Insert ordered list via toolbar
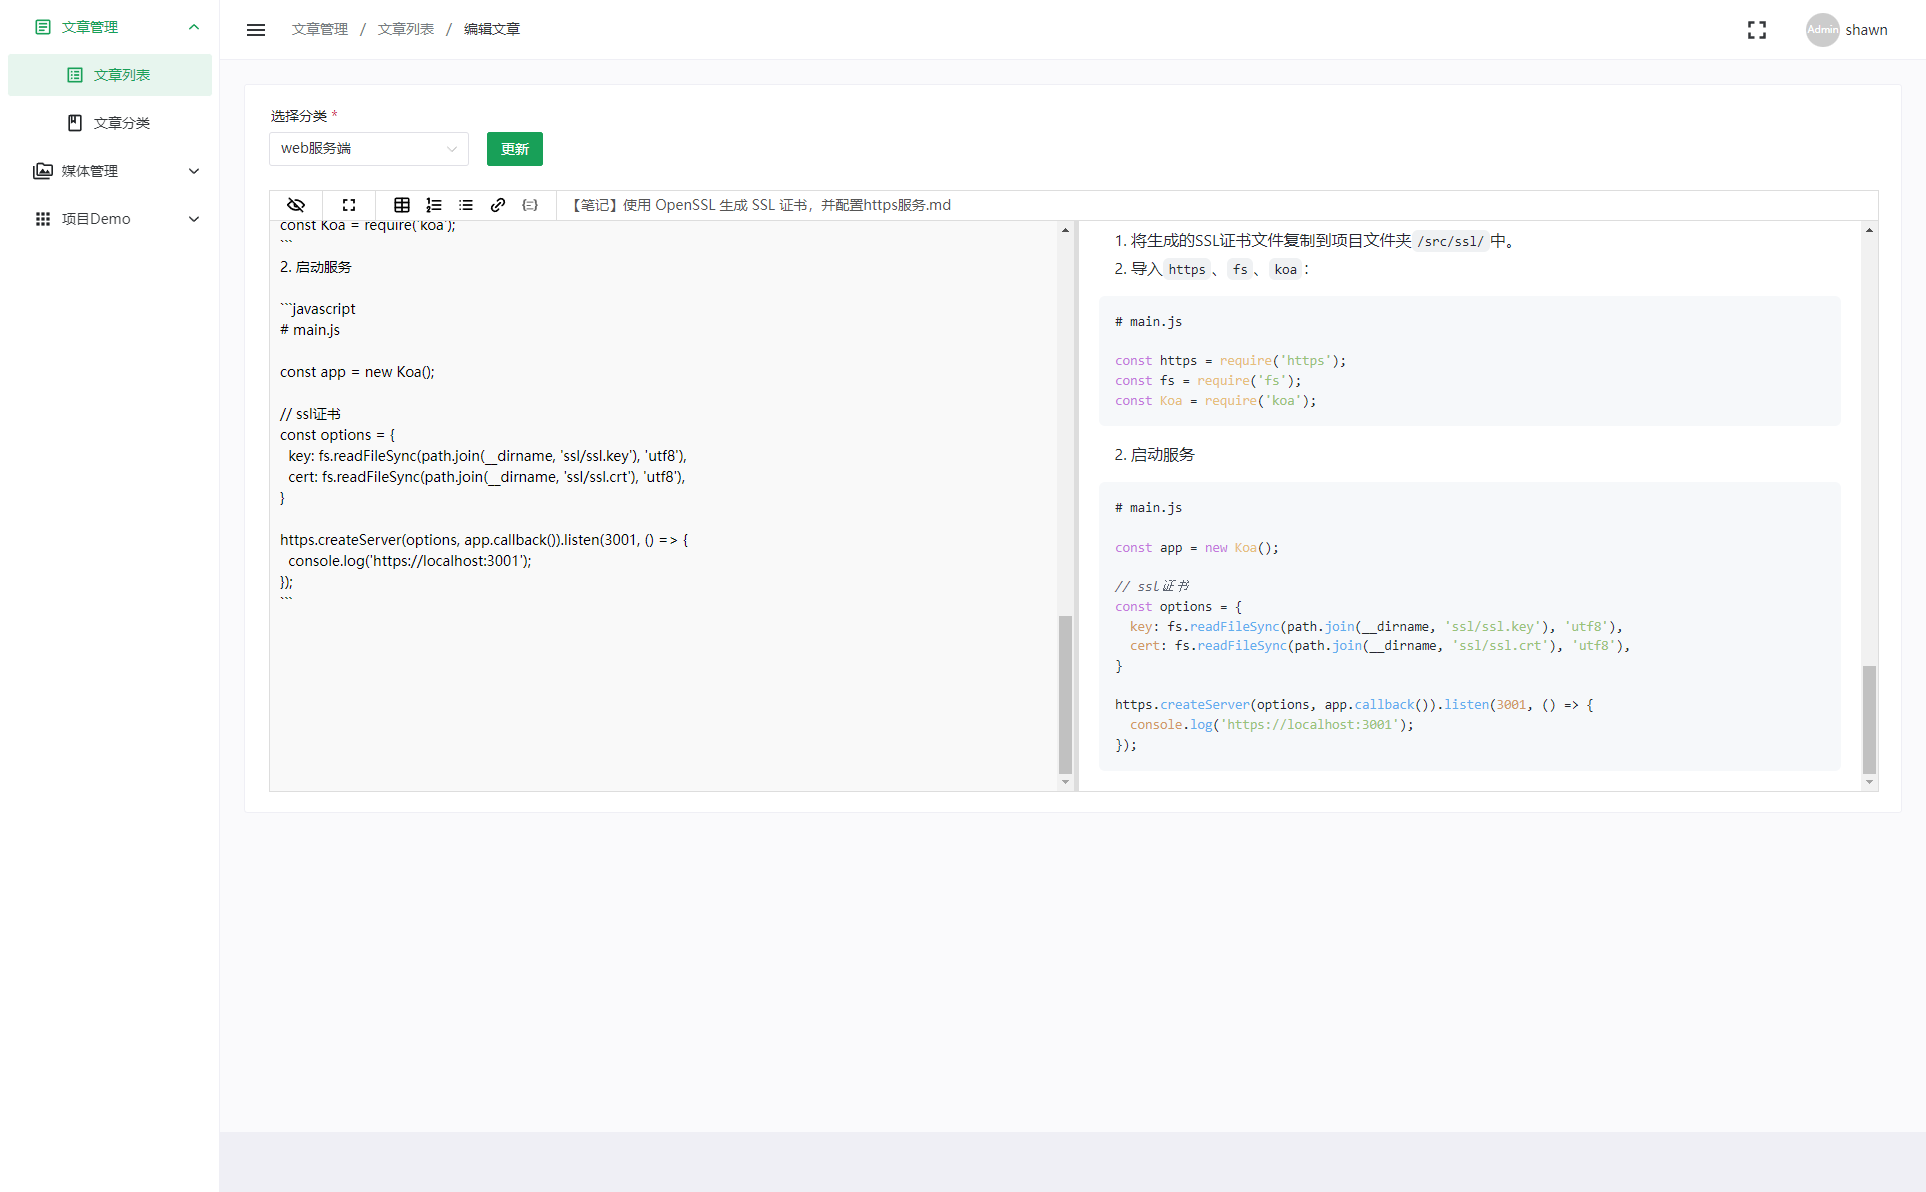 [x=434, y=205]
